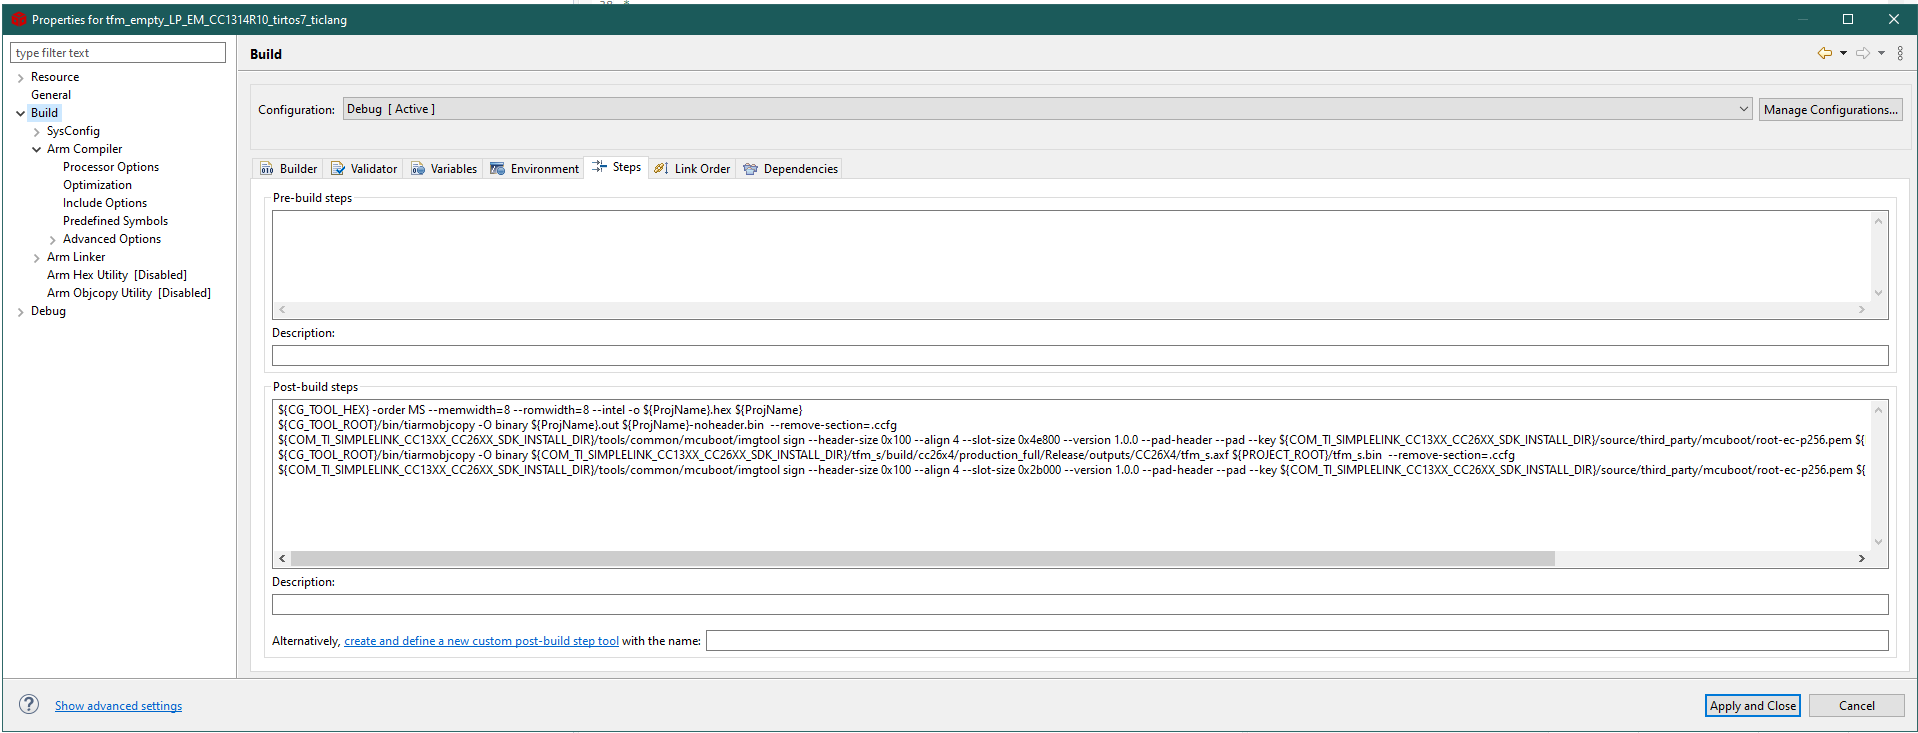
Task: Switch to the Link Order tab
Action: pos(692,169)
